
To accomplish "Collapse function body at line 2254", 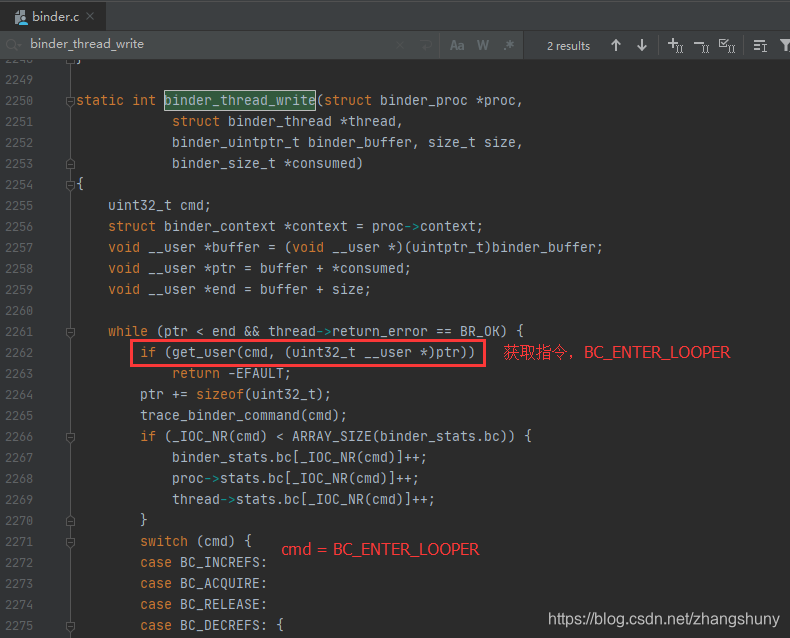I will point(71,185).
